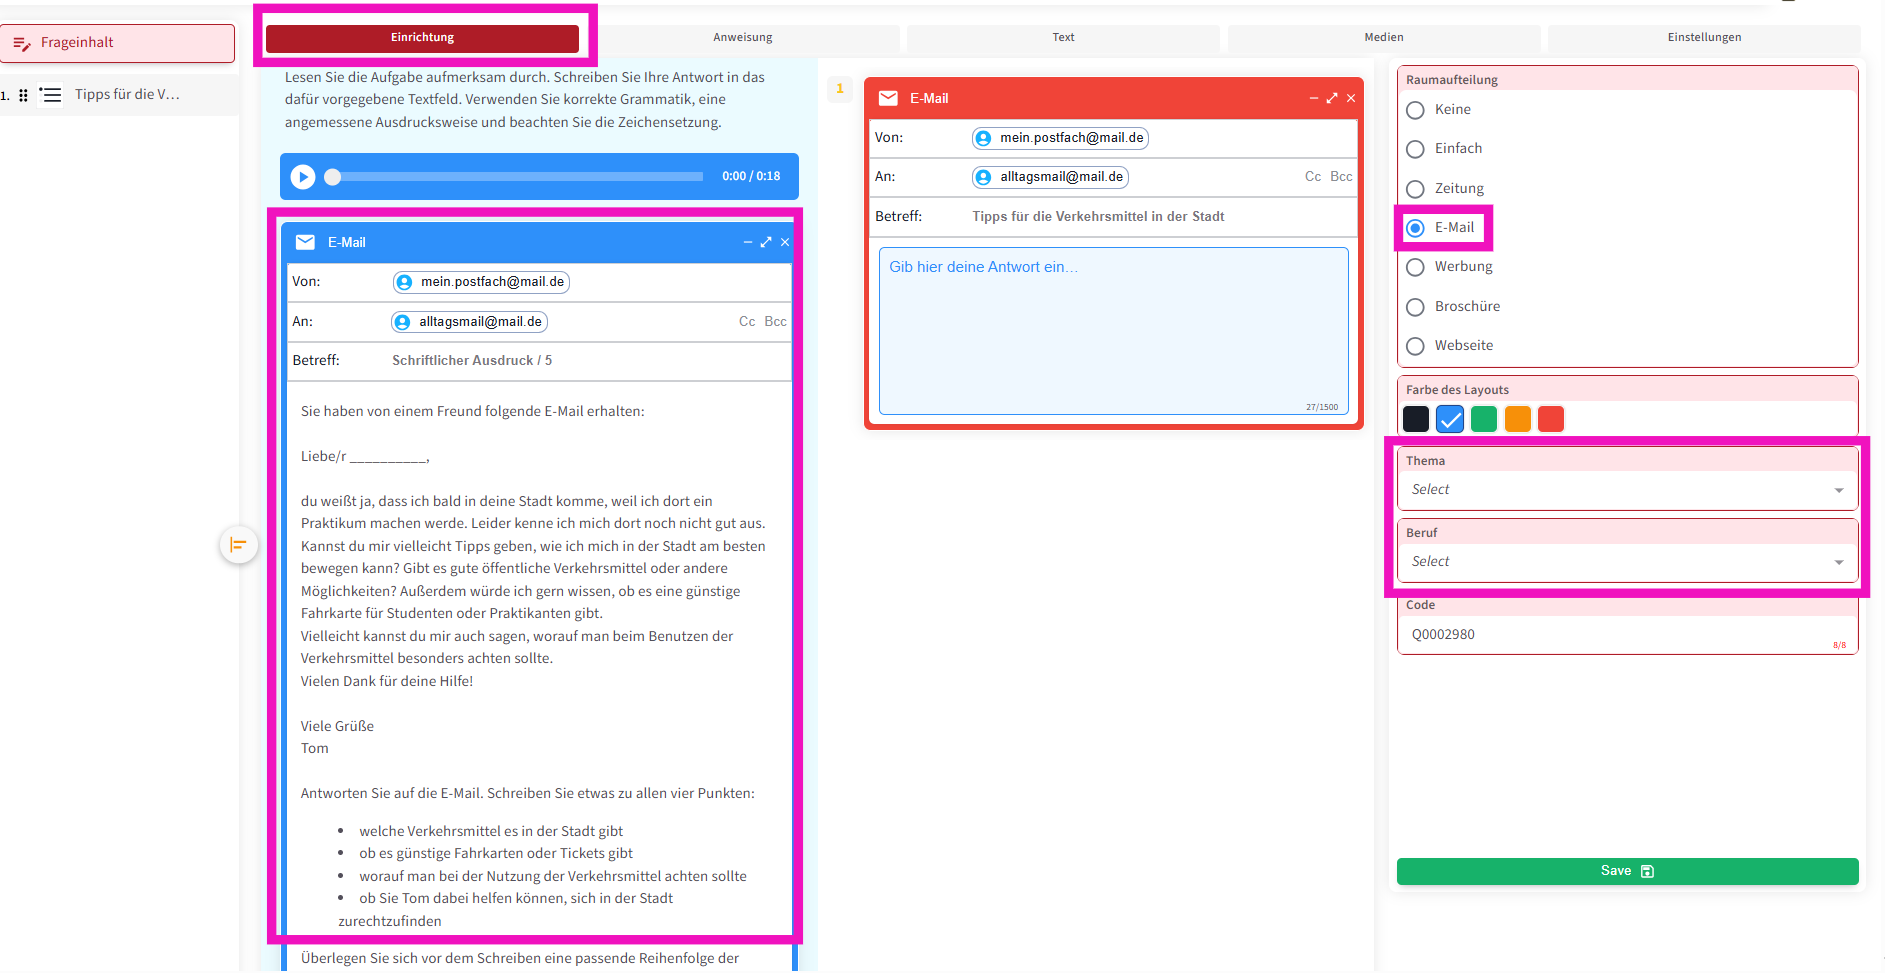Click the answer text area in red E-Mail
The width and height of the screenshot is (1885, 973).
pos(1113,330)
